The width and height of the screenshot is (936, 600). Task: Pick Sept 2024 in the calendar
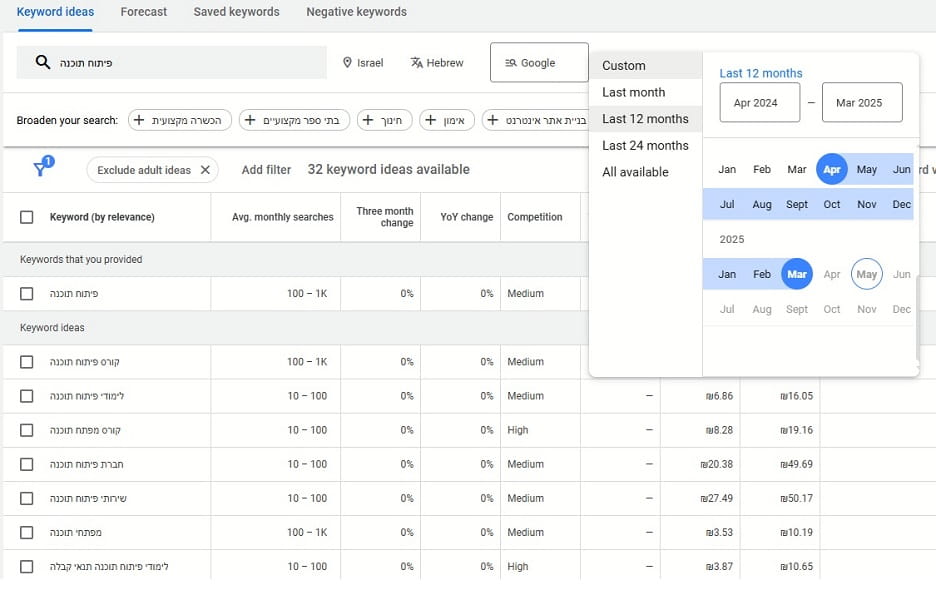pos(797,204)
